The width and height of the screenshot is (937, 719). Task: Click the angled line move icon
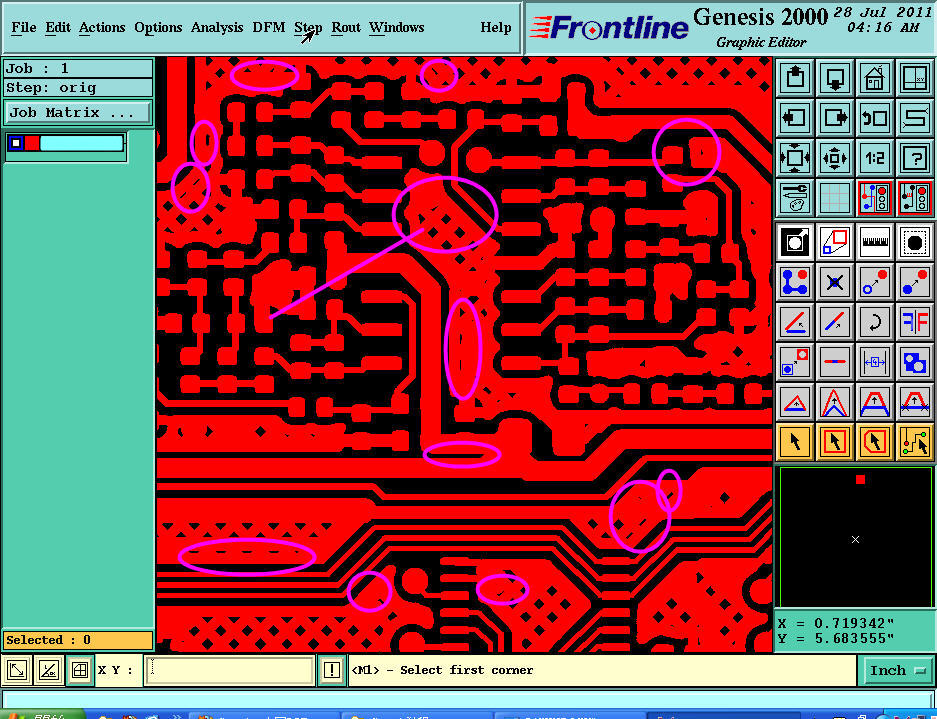(795, 322)
